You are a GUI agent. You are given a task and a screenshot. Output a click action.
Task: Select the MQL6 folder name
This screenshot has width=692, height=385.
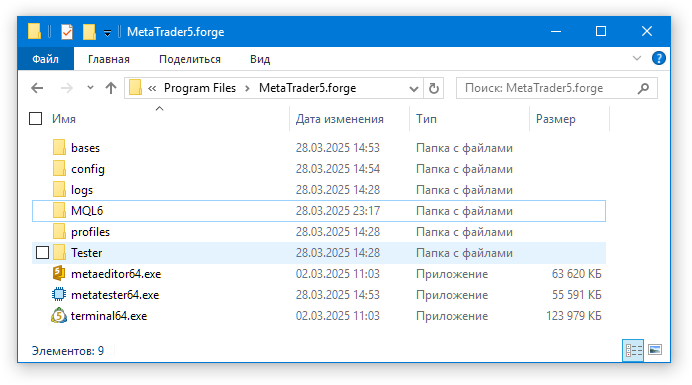[x=87, y=211]
